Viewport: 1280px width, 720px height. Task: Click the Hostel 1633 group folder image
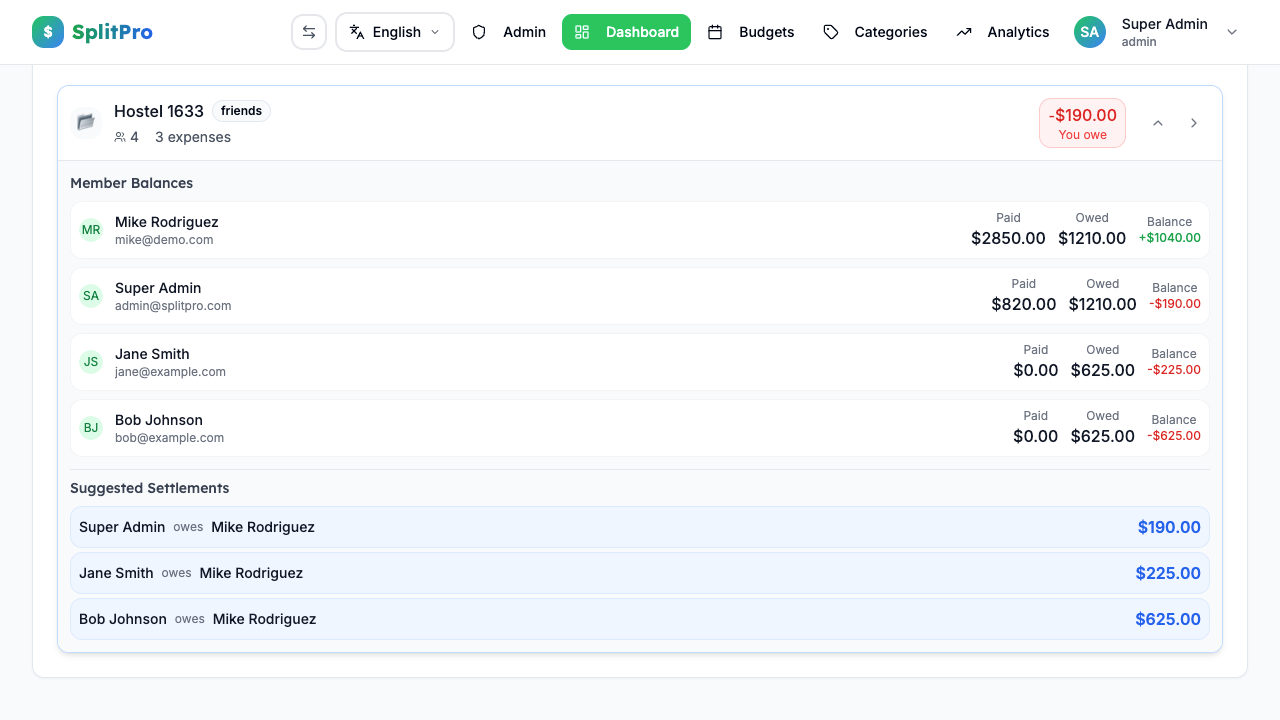85,122
